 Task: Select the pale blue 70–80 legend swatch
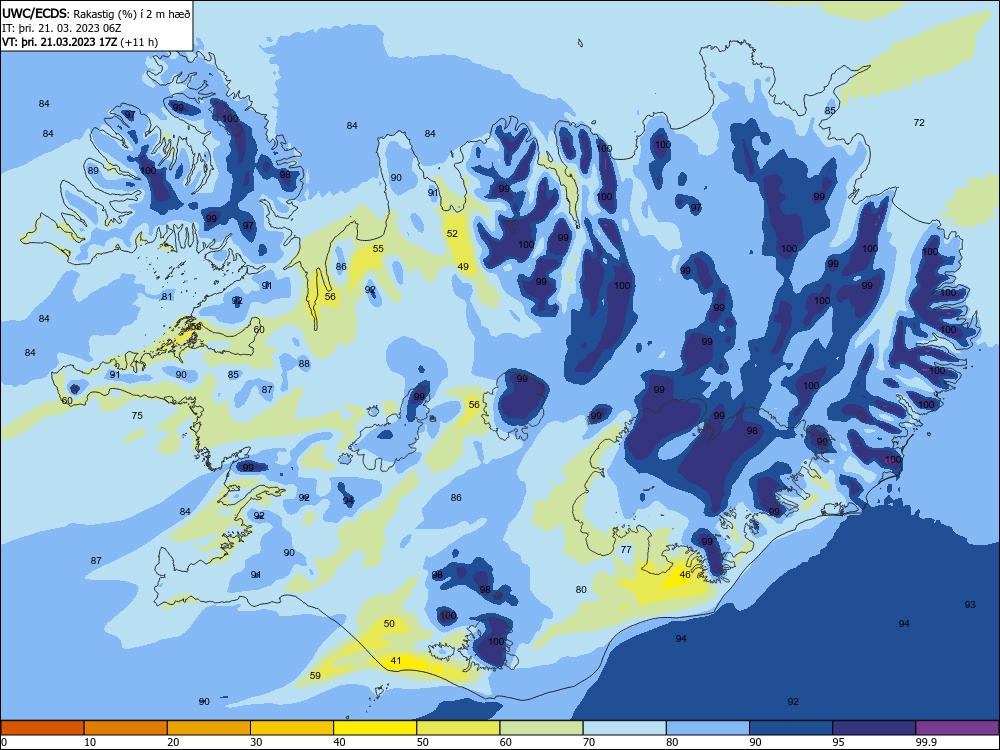(624, 728)
